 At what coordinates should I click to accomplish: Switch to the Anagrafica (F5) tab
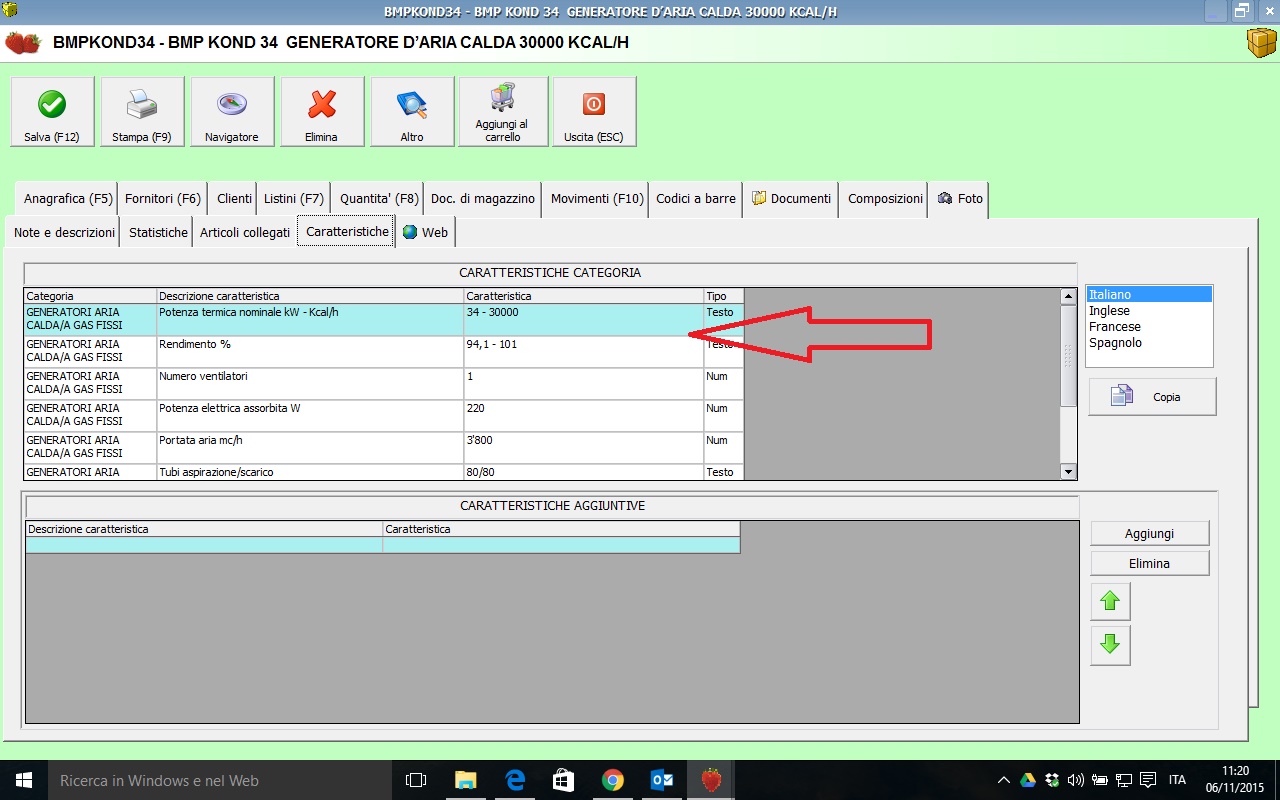tap(68, 199)
